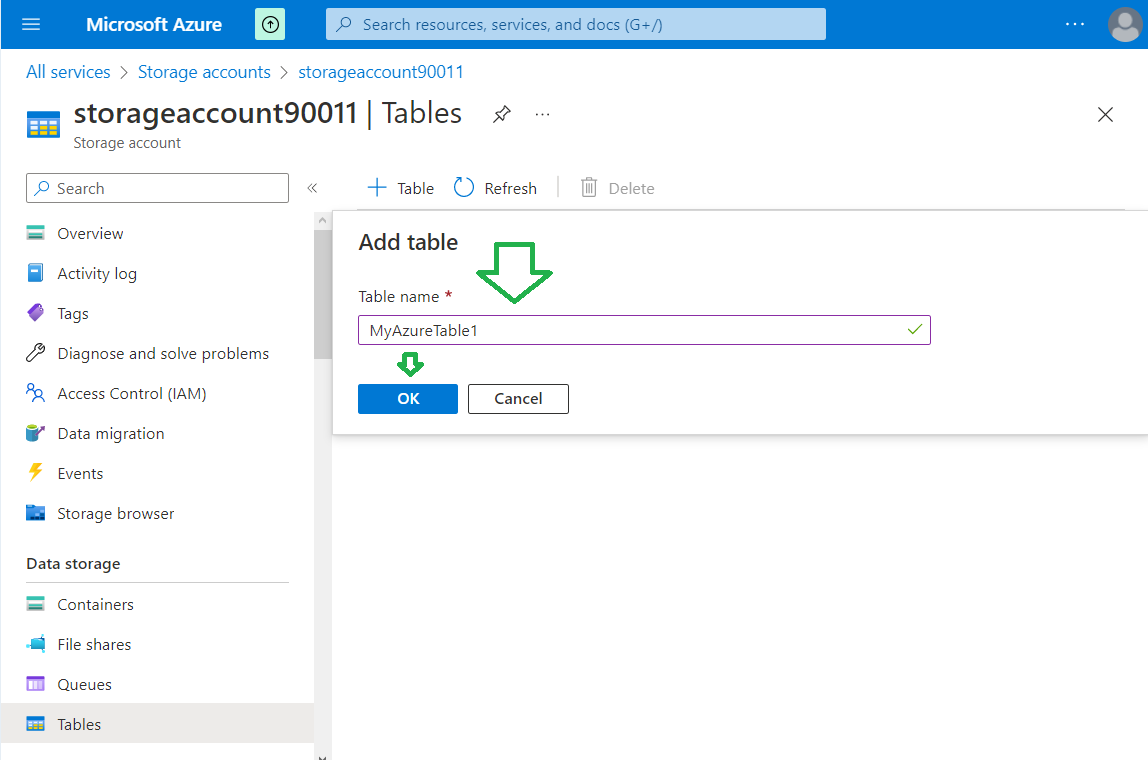Screen dimensions: 1148x760
Task: Refresh the tables list
Action: (x=496, y=188)
